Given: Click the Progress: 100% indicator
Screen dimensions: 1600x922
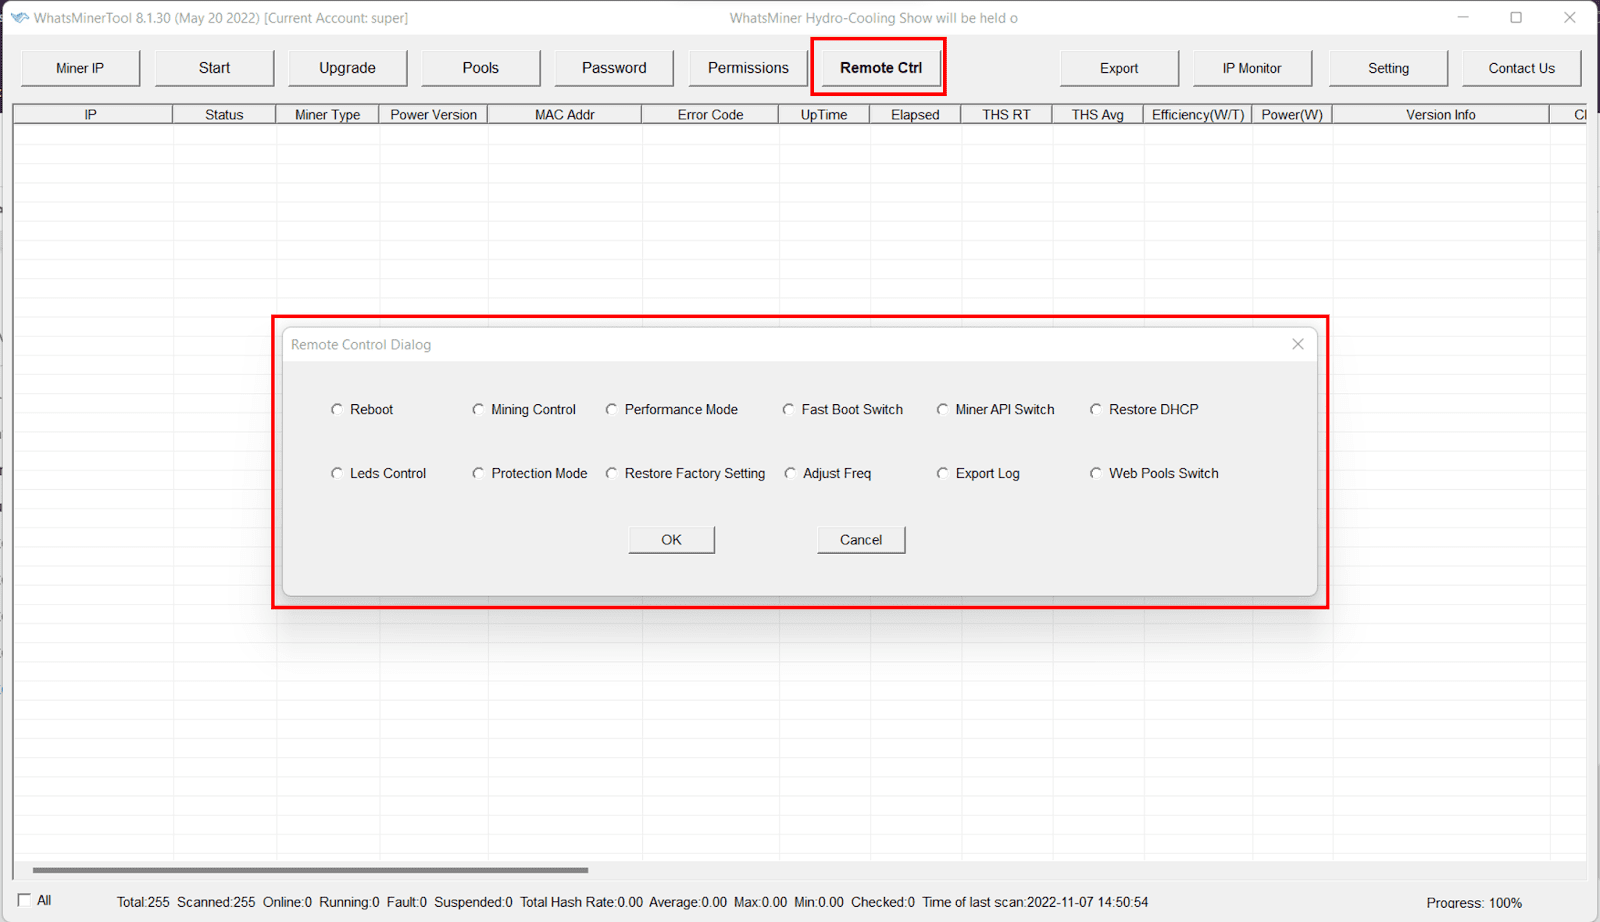Looking at the screenshot, I should click(1474, 902).
